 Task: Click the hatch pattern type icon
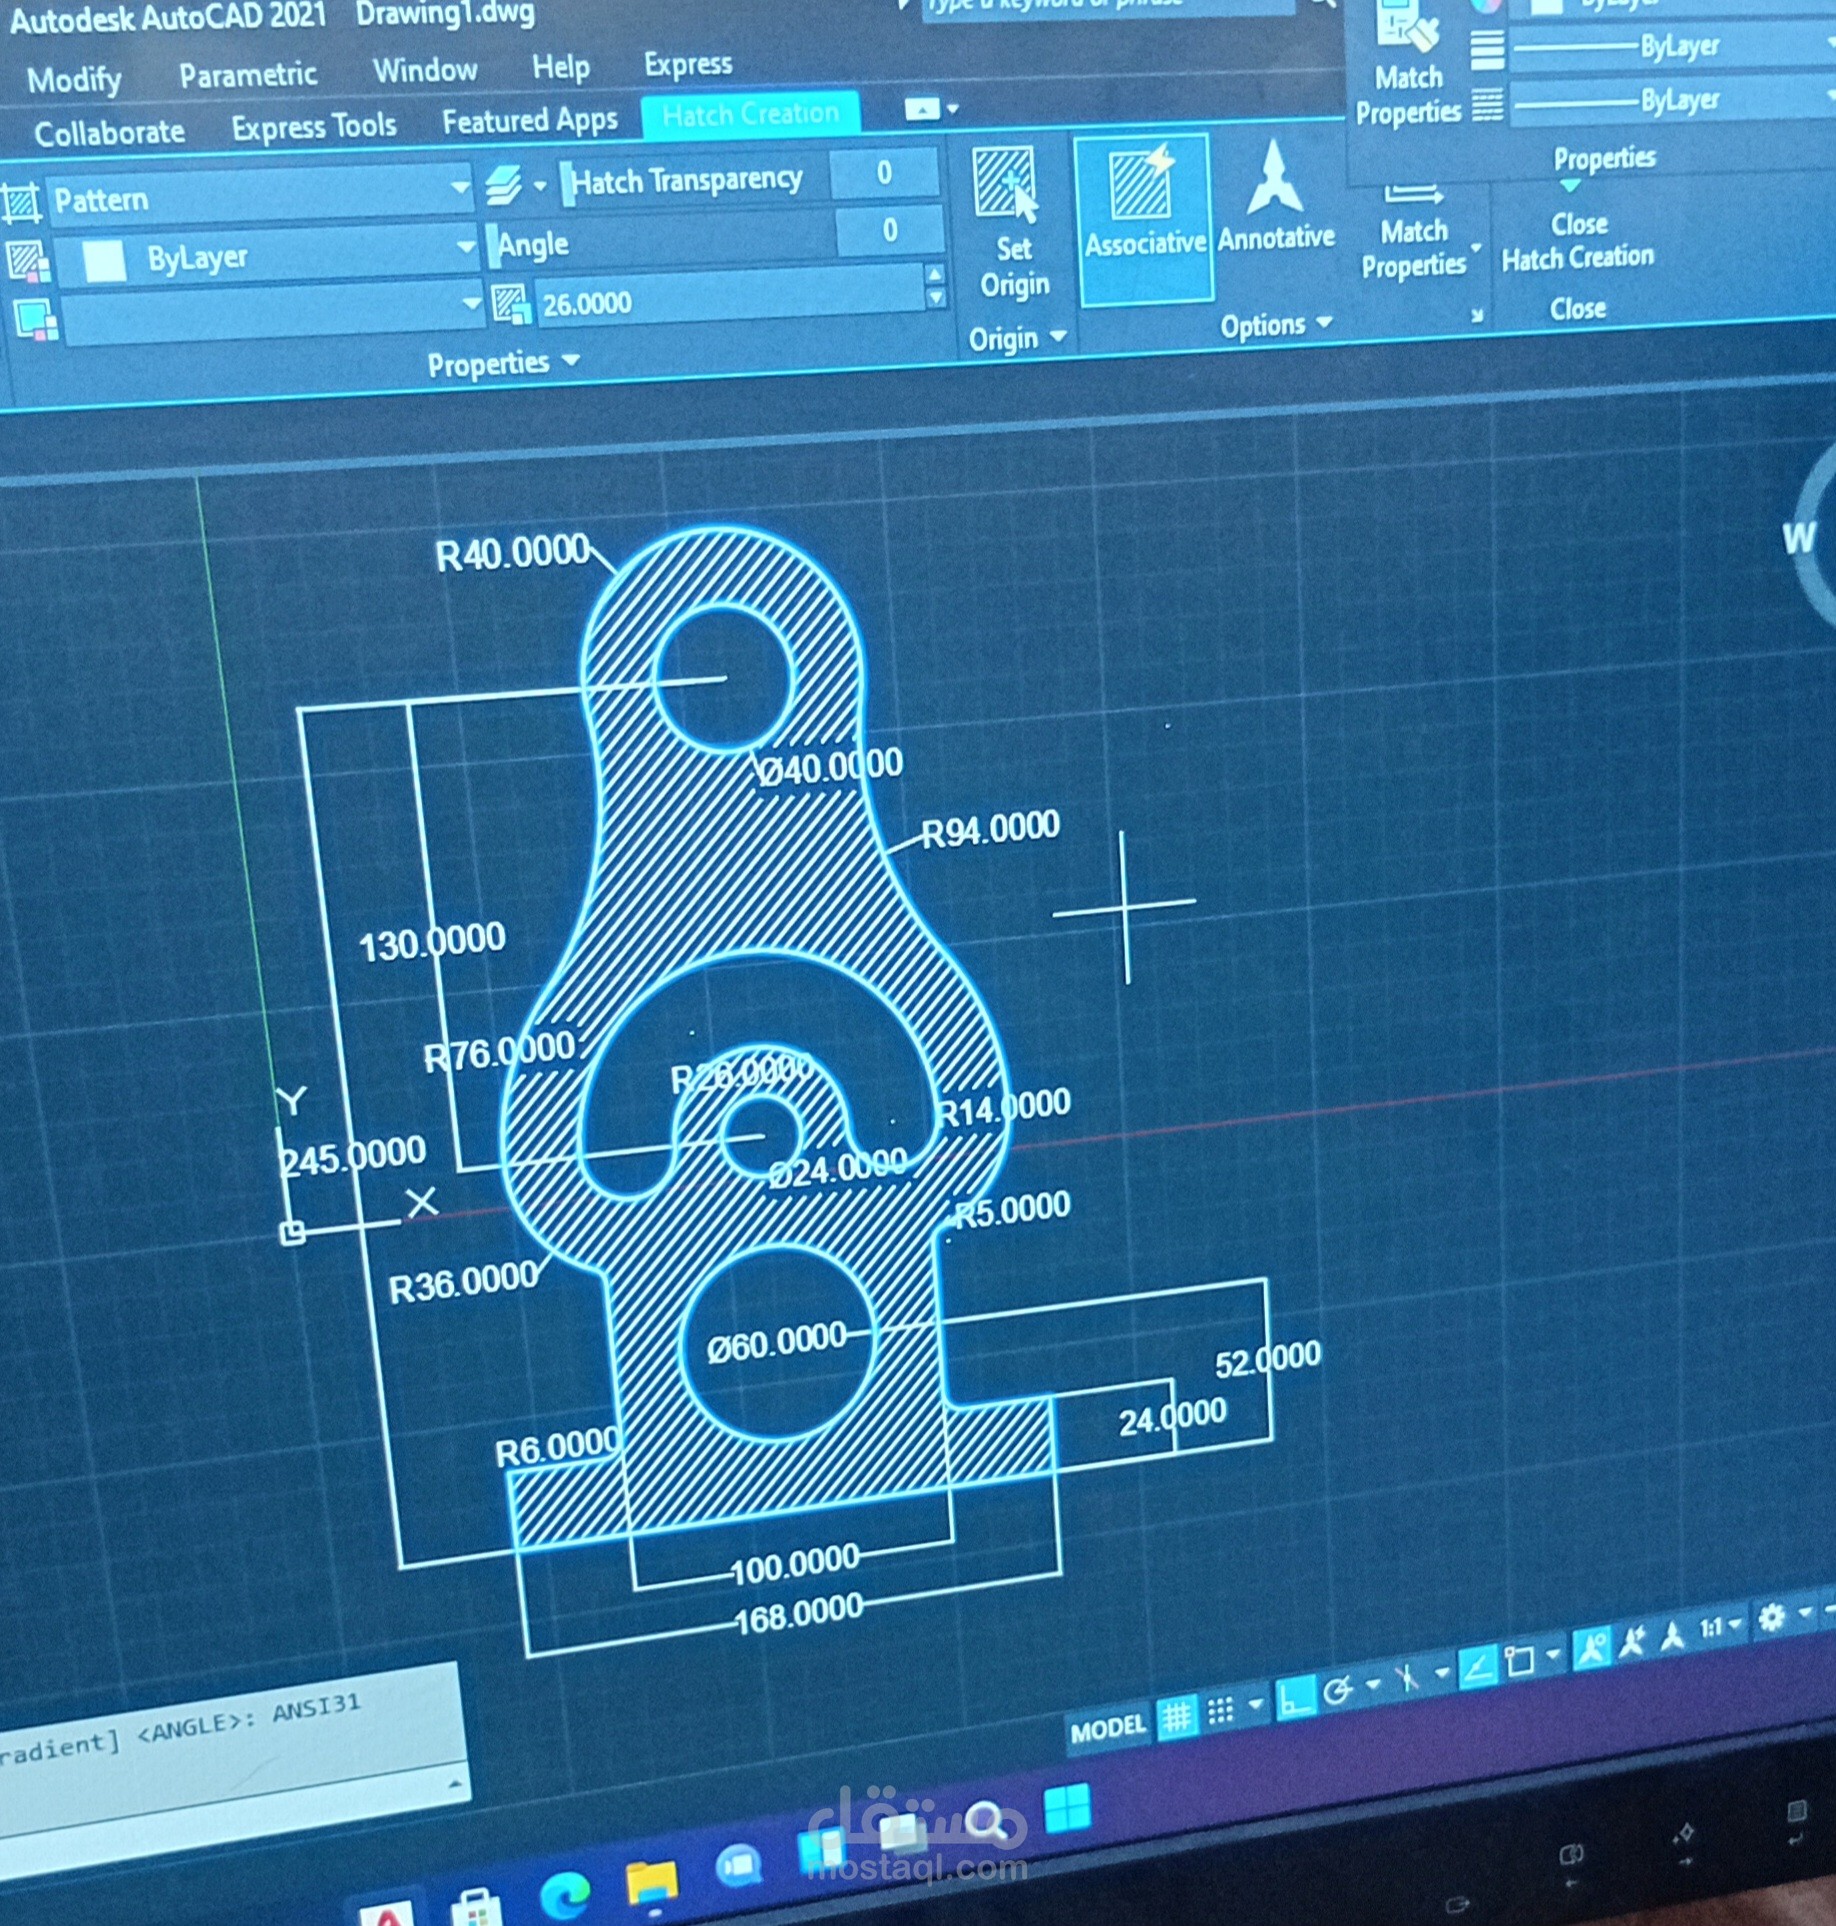21,203
